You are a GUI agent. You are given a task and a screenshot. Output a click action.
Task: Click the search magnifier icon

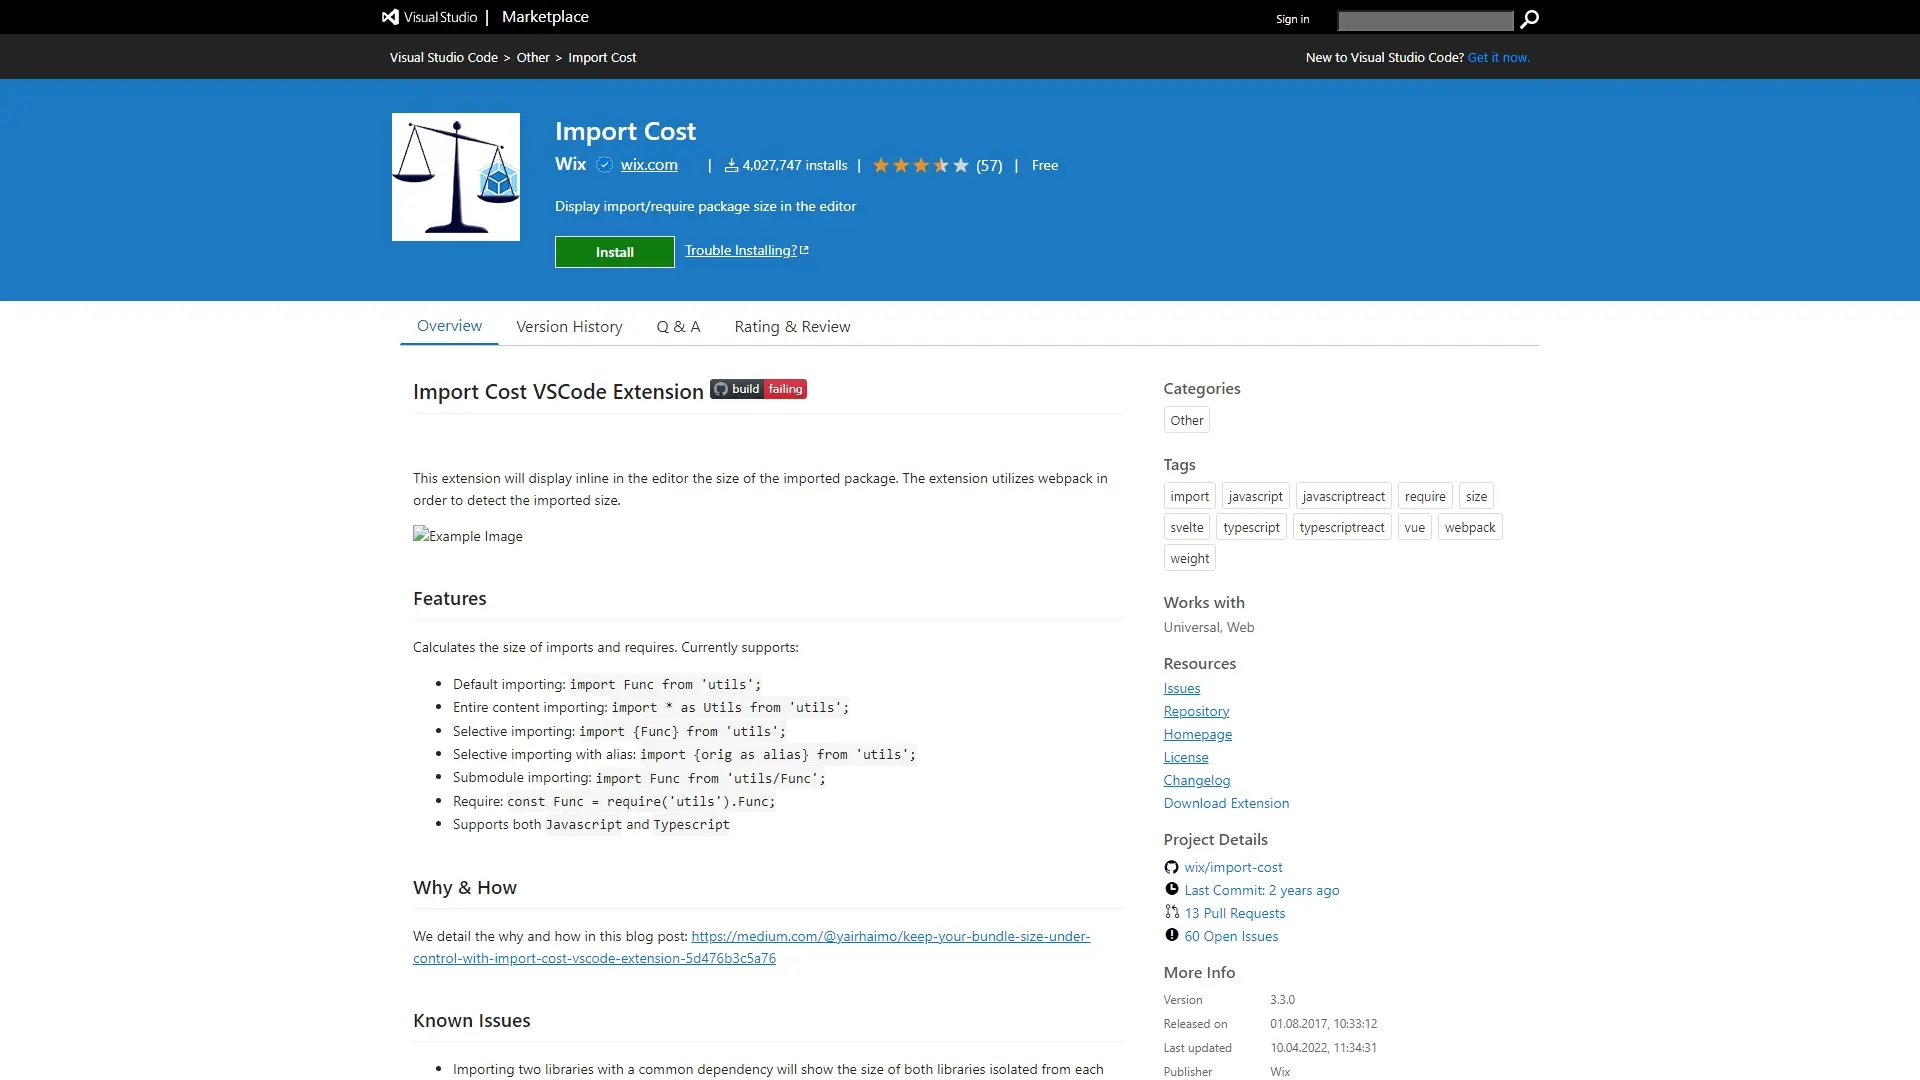[1529, 19]
